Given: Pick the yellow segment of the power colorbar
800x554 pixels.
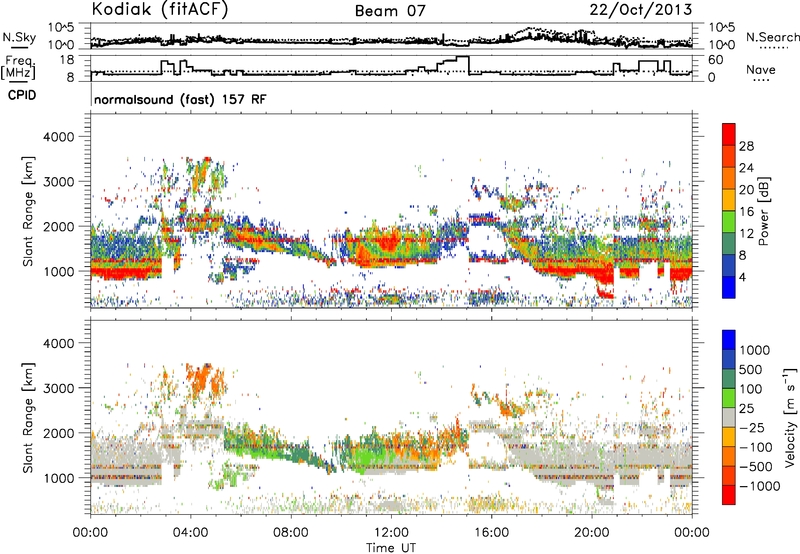Looking at the screenshot, I should click(729, 200).
